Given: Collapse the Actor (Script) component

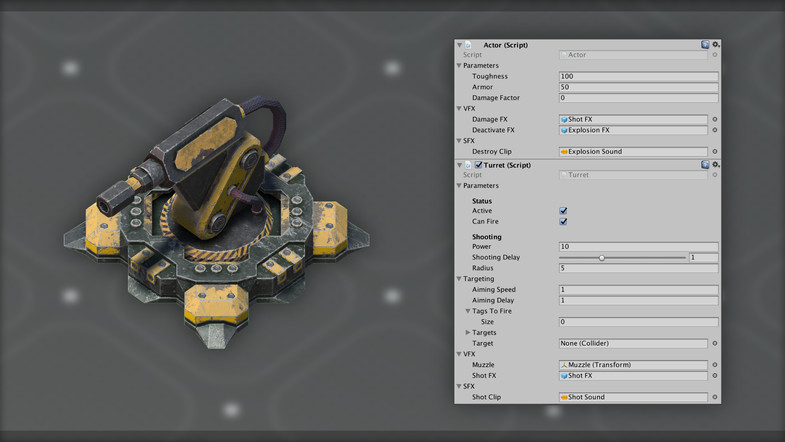Looking at the screenshot, I should click(459, 45).
